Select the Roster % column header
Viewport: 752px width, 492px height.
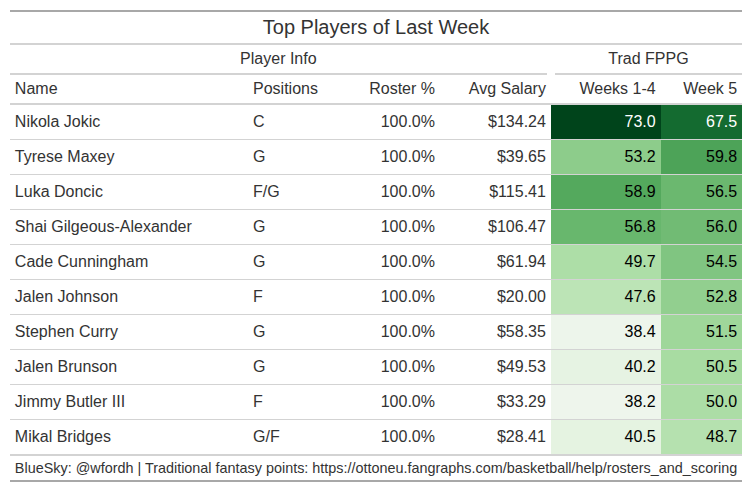pyautogui.click(x=402, y=89)
